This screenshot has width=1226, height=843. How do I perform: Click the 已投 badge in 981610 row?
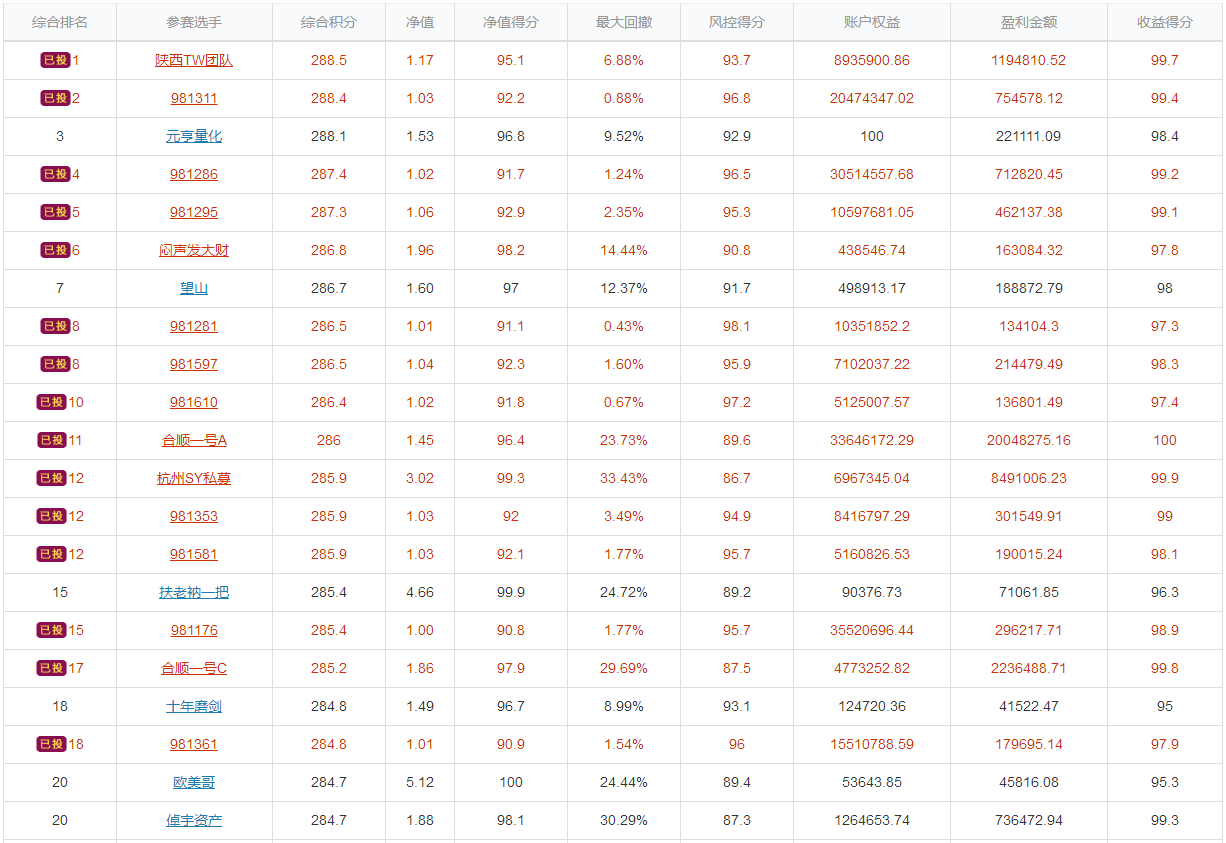pyautogui.click(x=52, y=402)
